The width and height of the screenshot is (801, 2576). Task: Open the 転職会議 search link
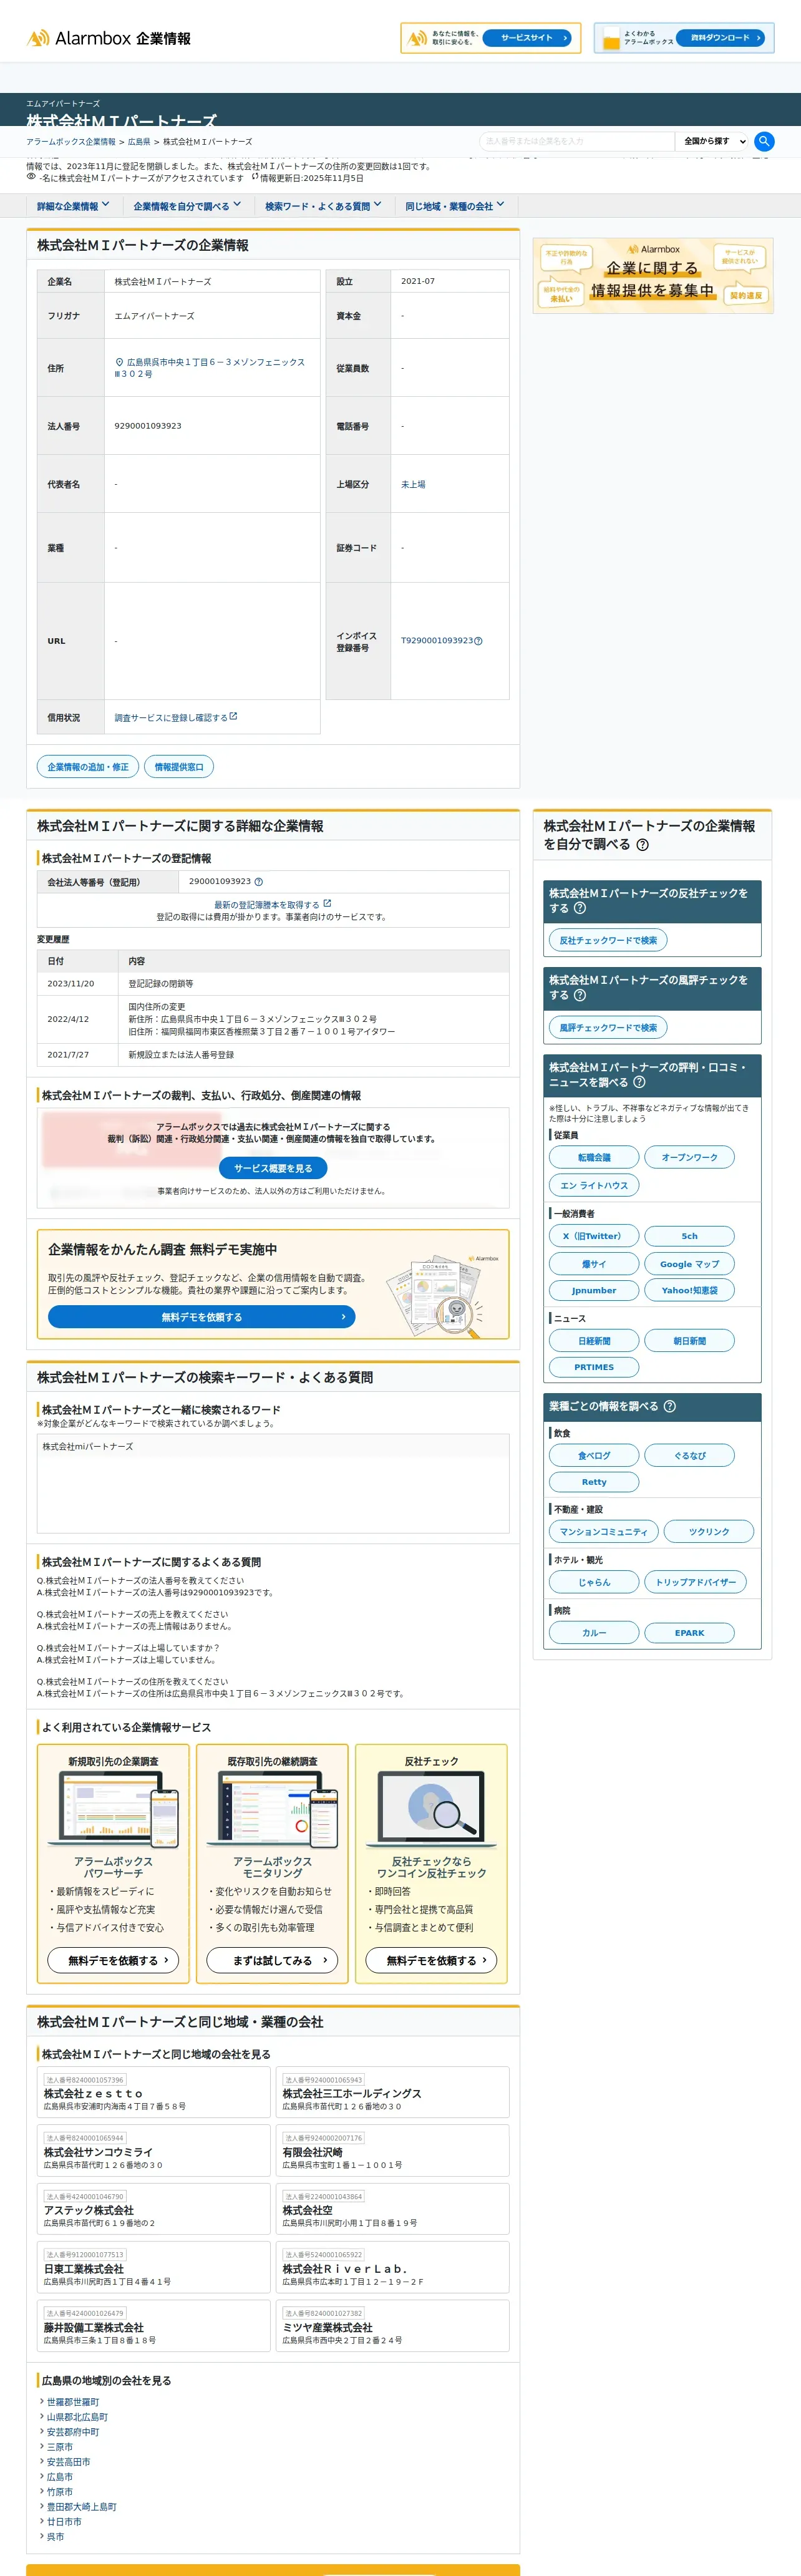pos(594,1157)
